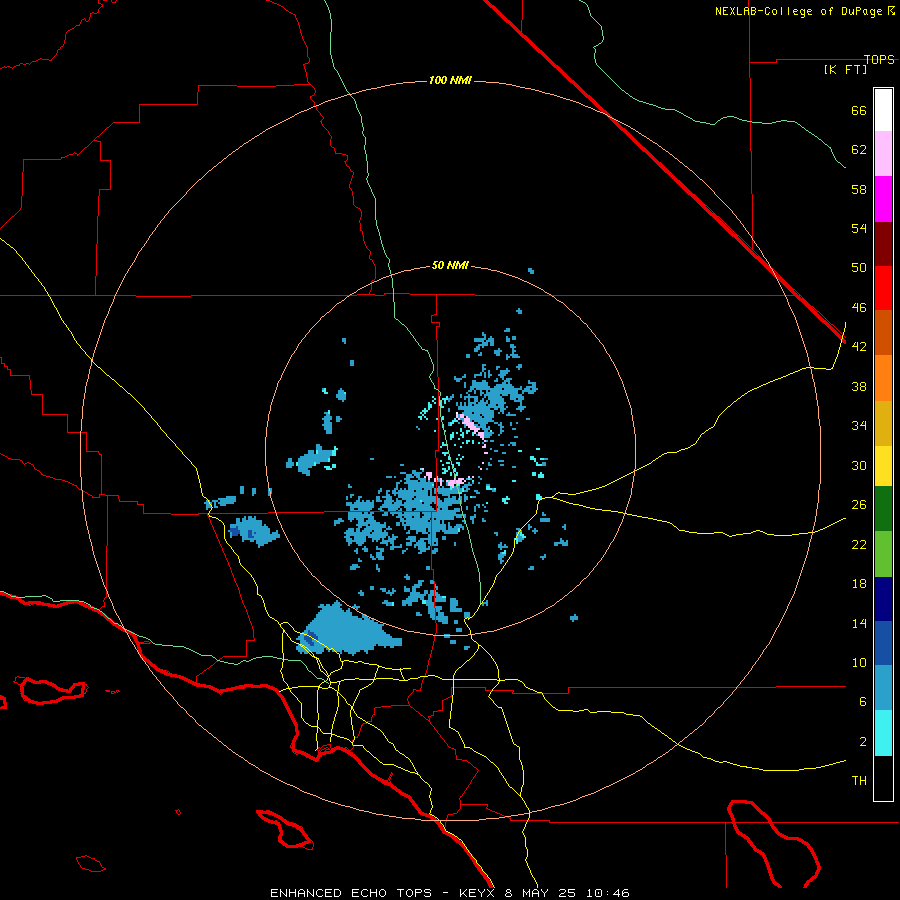Click the 10:46 timestamp

(x=607, y=893)
